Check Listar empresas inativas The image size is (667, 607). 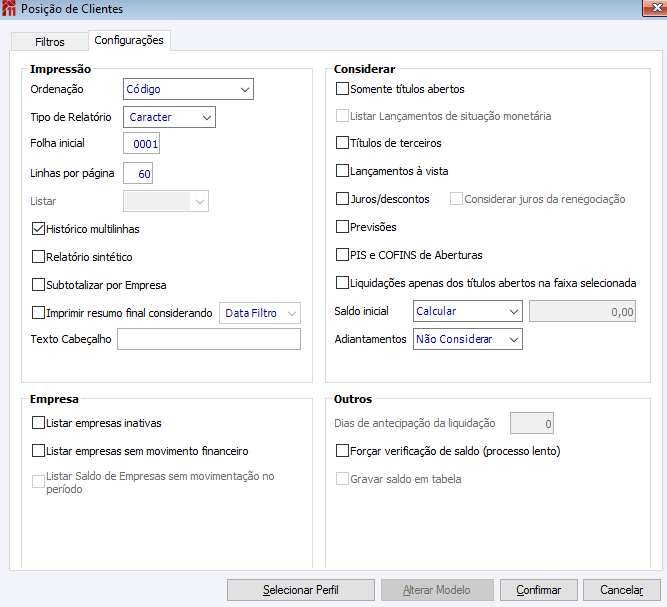click(39, 423)
